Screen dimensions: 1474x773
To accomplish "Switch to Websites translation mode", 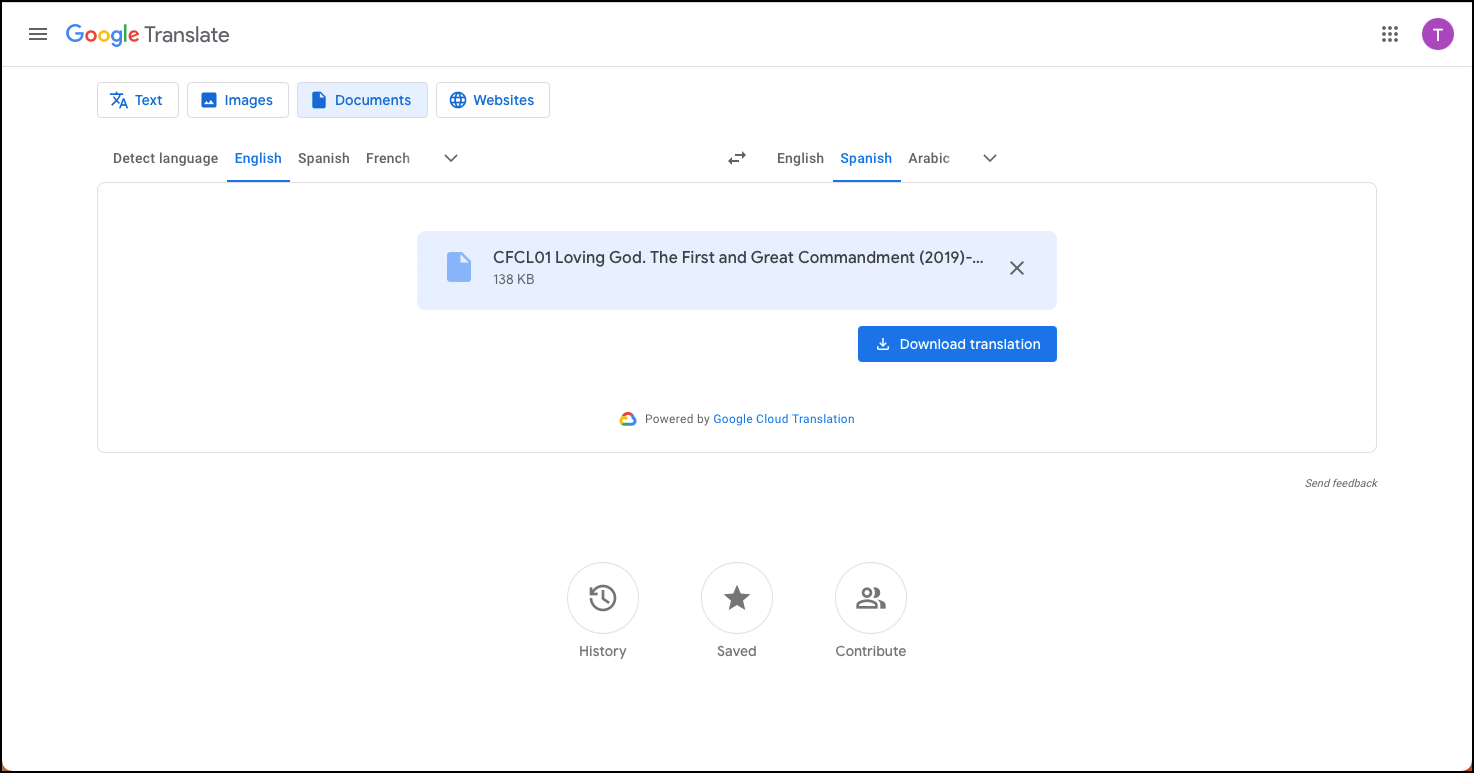I will 493,100.
